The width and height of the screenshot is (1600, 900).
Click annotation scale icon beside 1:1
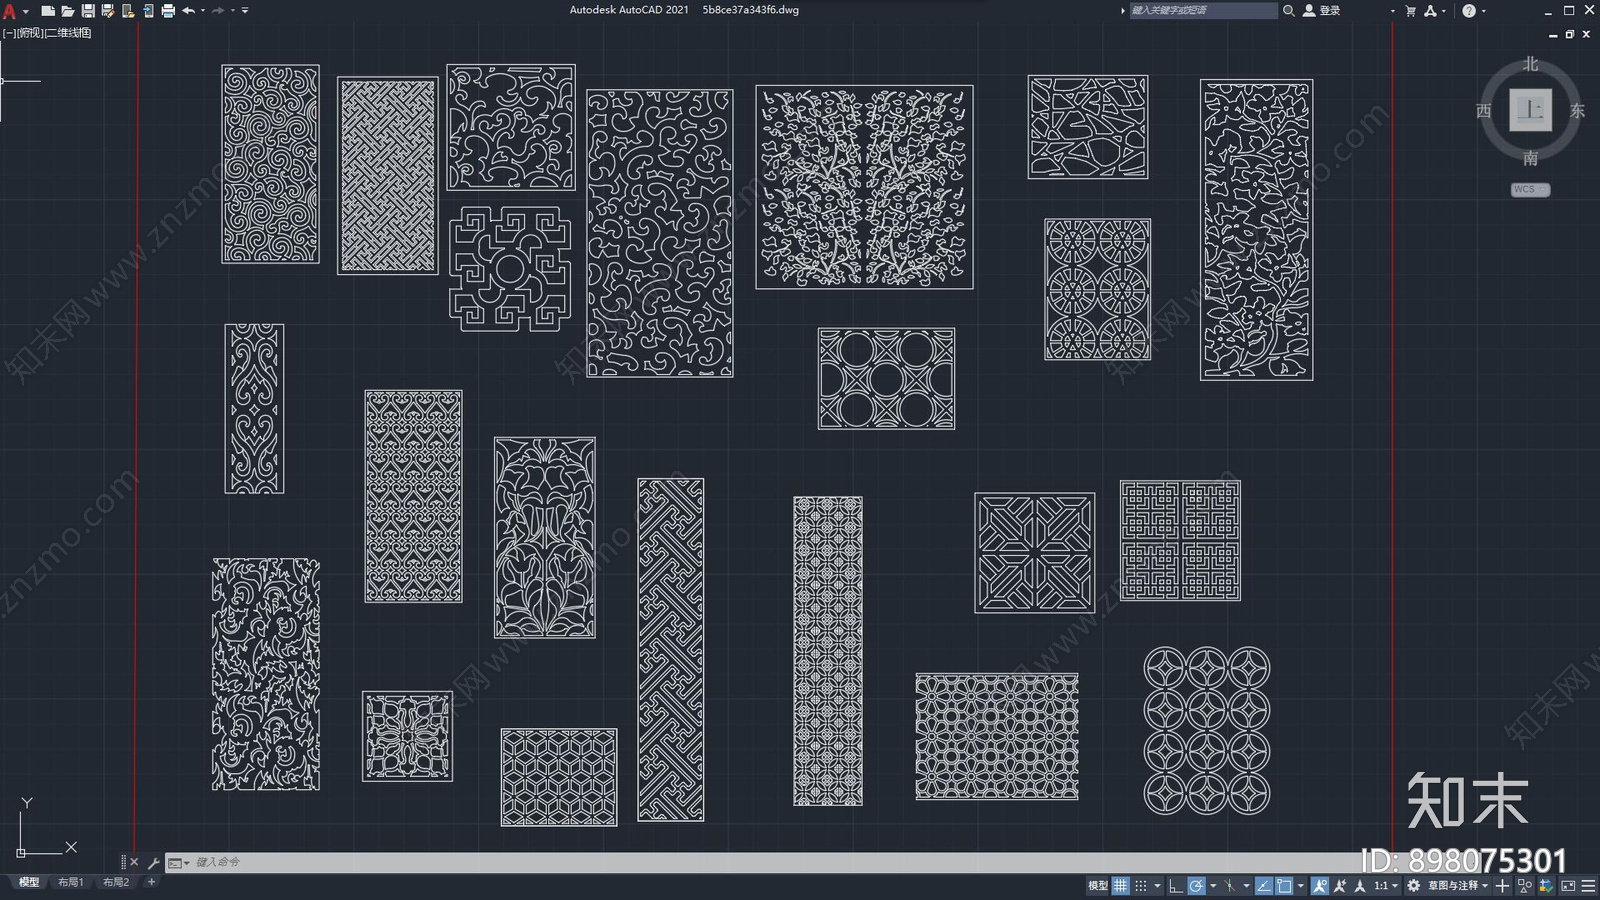click(x=1360, y=885)
